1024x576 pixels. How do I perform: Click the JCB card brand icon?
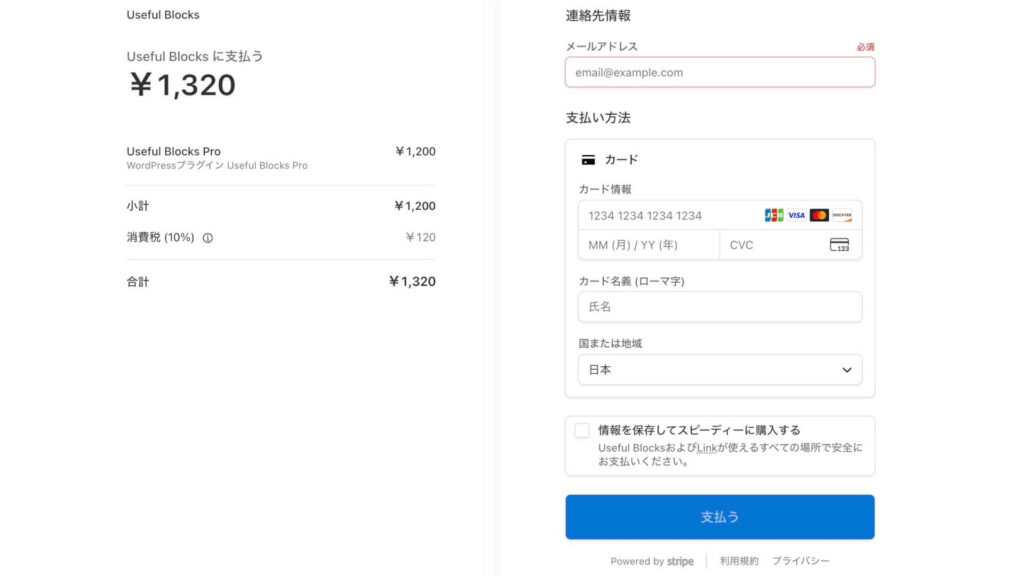tap(774, 215)
